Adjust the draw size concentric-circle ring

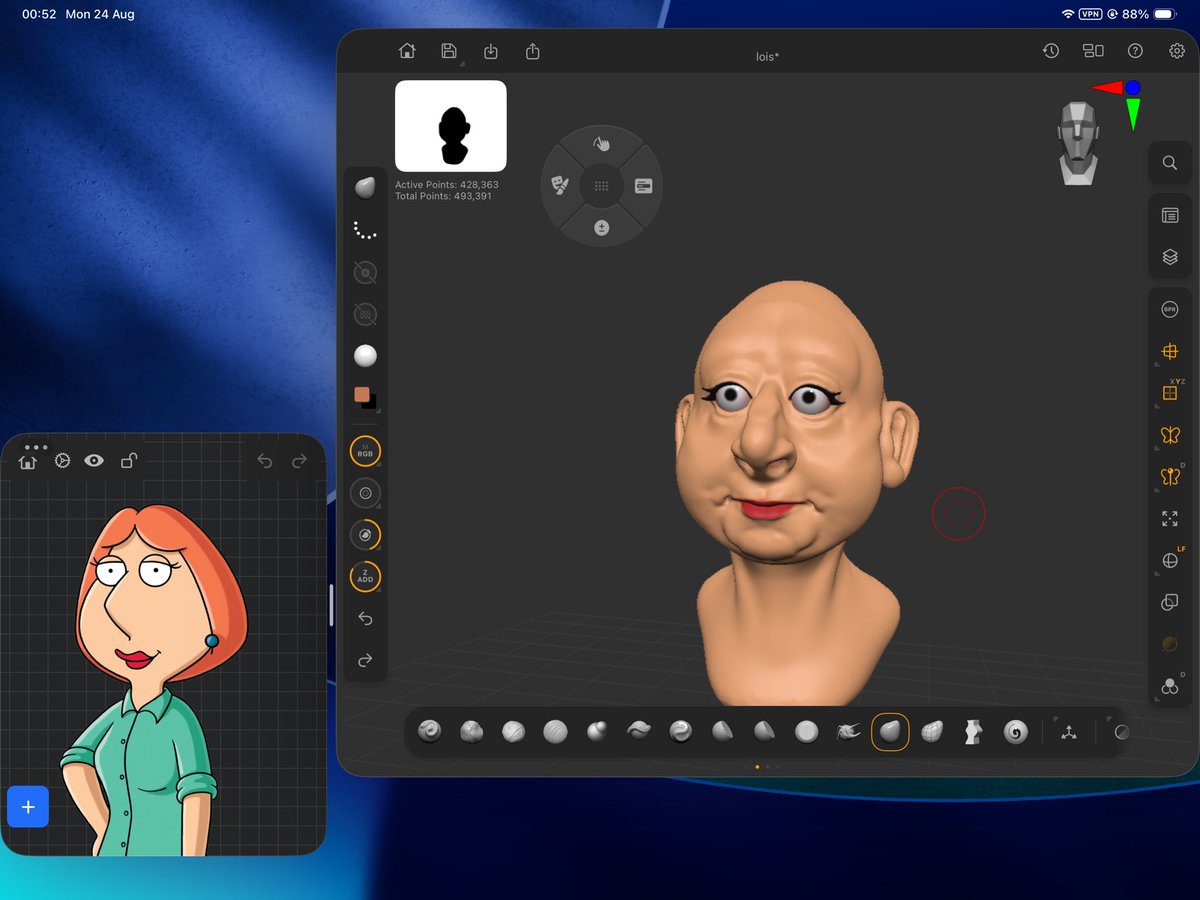tap(365, 493)
